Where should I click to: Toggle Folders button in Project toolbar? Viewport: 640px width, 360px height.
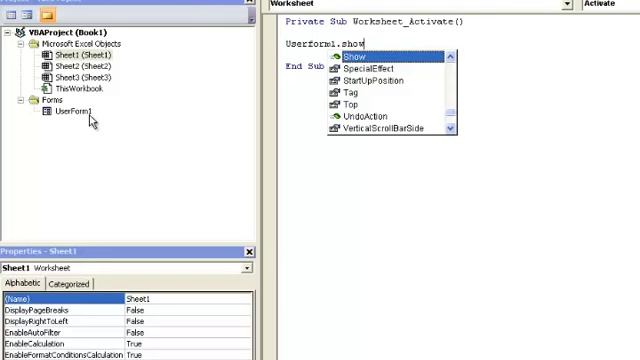tap(47, 16)
